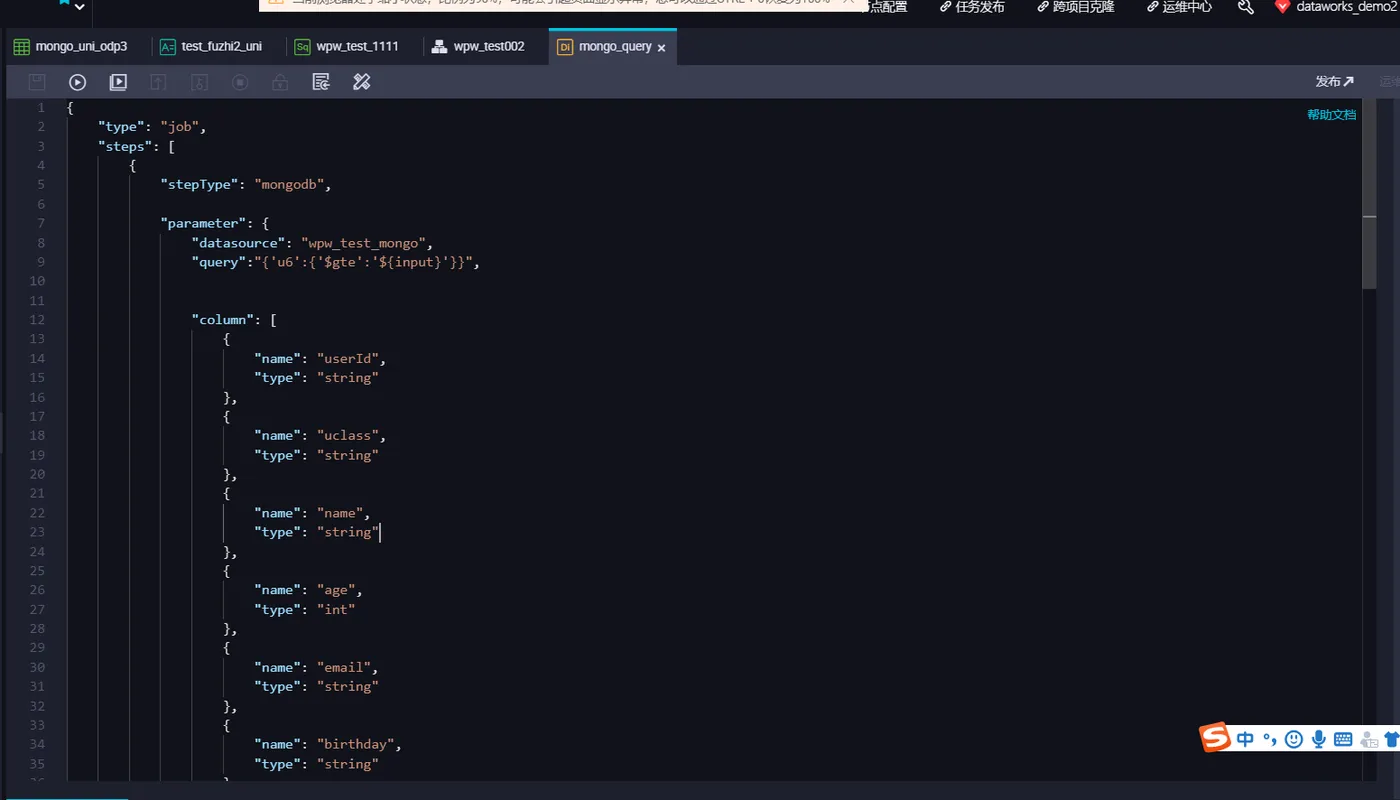This screenshot has height=800, width=1400.
Task: Open the dataworks_demo2 workspace menu
Action: 1336,7
